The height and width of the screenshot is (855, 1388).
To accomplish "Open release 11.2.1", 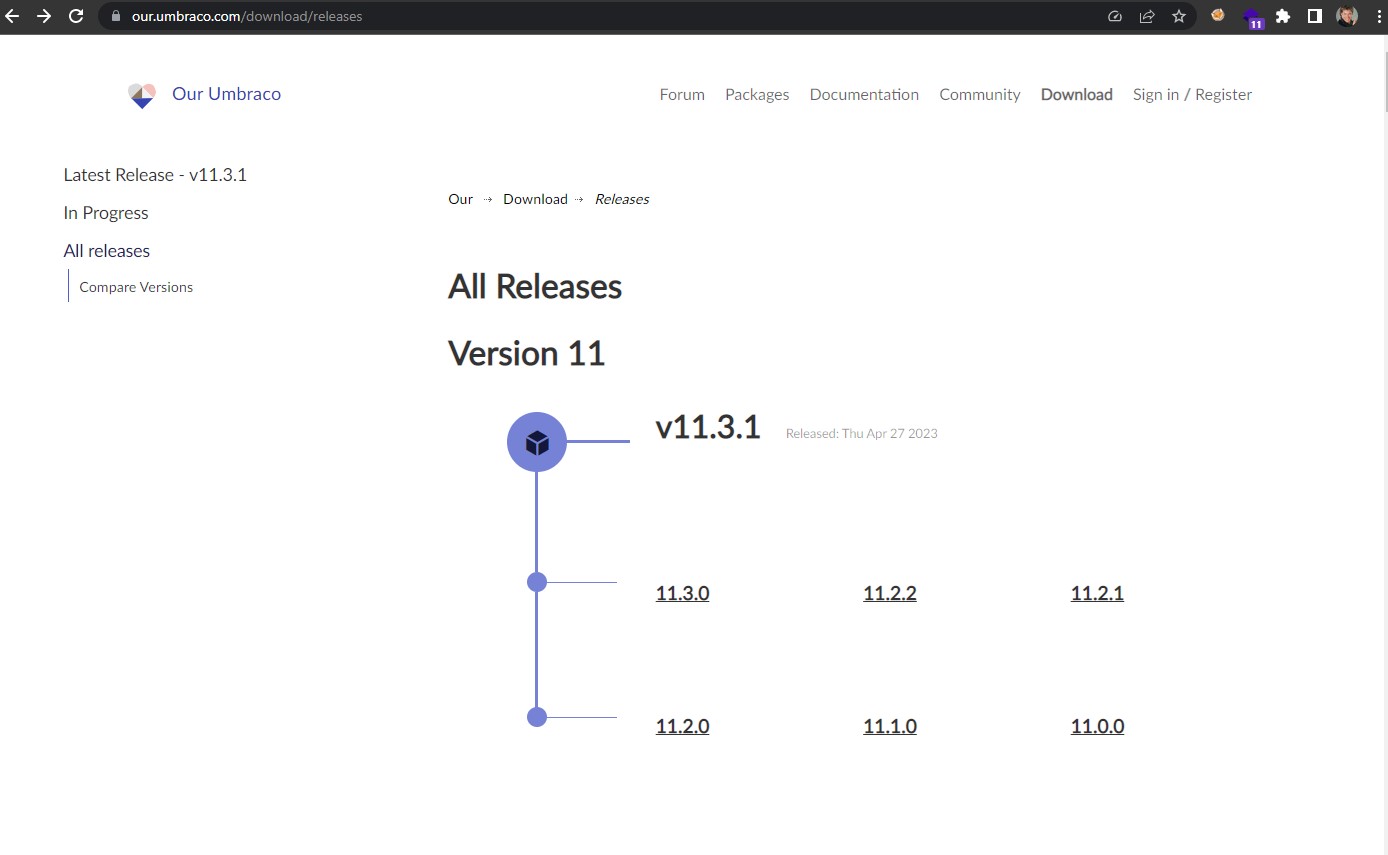I will (x=1097, y=593).
